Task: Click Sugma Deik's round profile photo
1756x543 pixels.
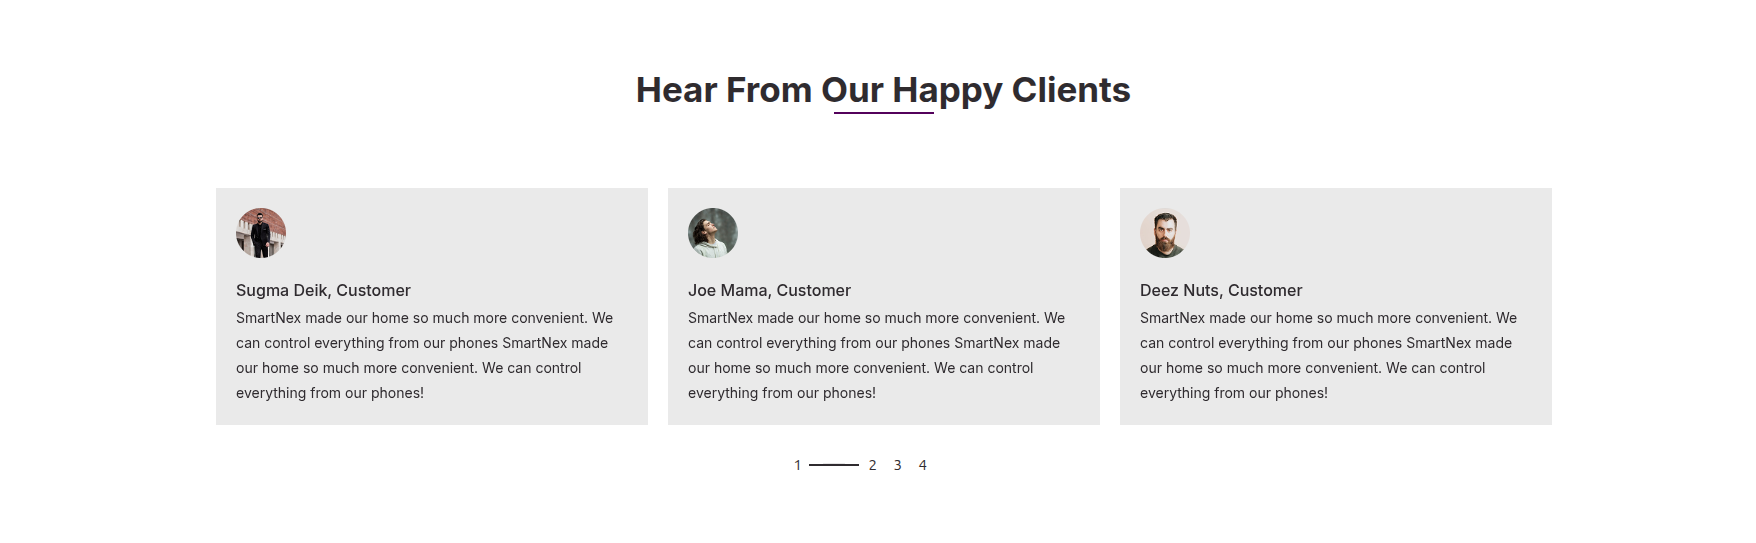Action: [261, 233]
